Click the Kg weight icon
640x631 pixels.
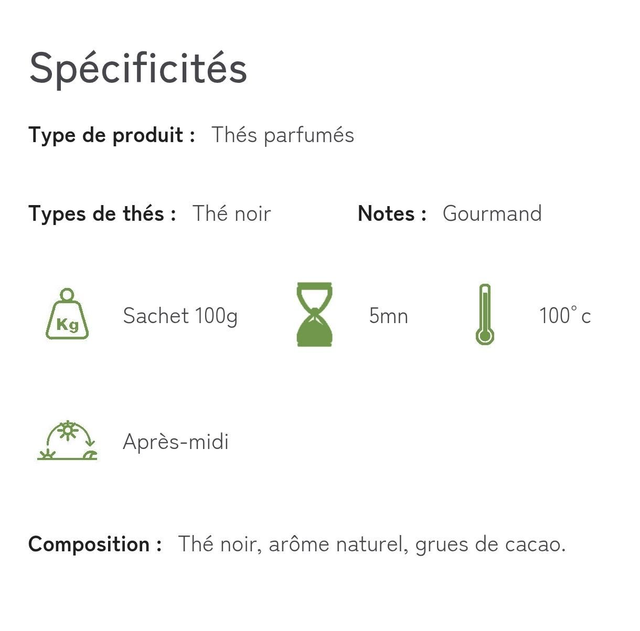[67, 314]
